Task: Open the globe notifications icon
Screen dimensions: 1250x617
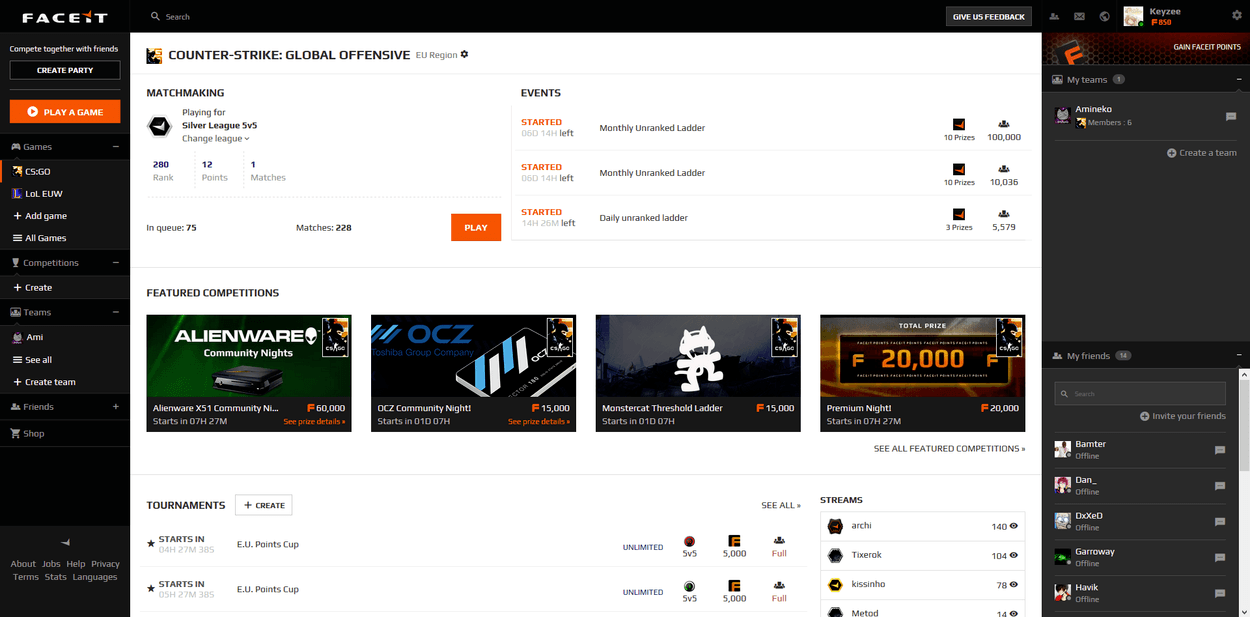Action: pos(1104,16)
